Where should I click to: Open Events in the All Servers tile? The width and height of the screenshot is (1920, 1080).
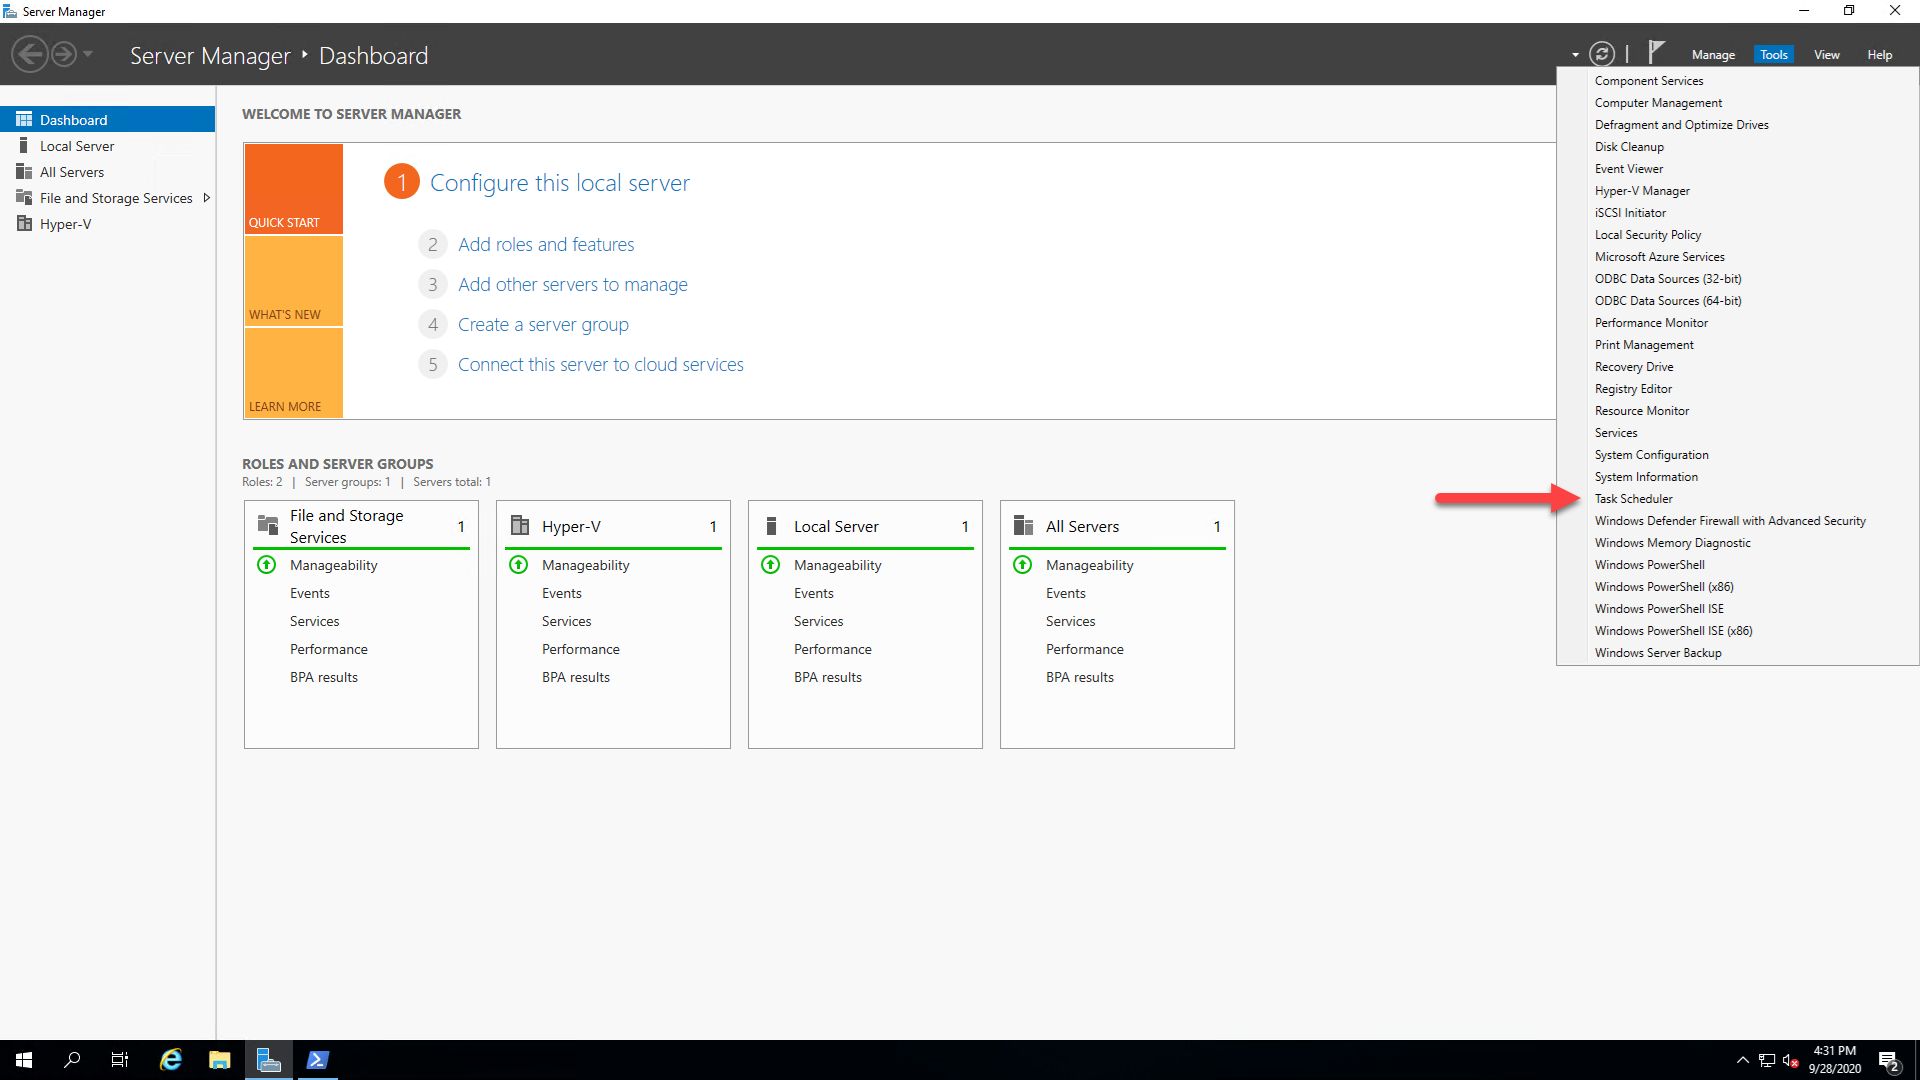[x=1066, y=593]
